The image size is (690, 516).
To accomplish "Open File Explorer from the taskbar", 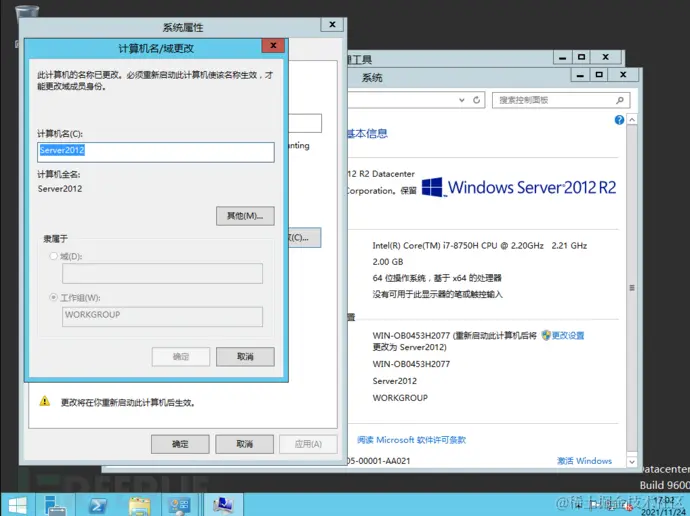I will point(140,506).
